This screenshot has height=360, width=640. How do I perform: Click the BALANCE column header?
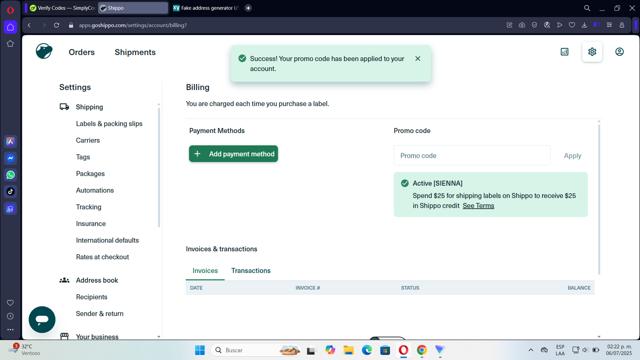[x=579, y=288]
